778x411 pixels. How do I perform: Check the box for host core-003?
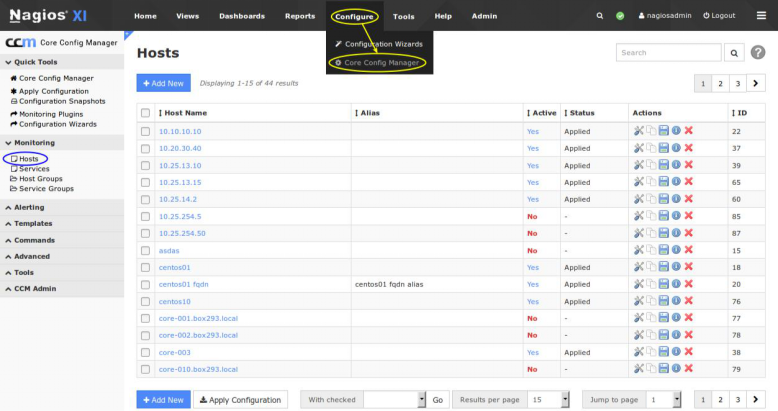(x=145, y=352)
